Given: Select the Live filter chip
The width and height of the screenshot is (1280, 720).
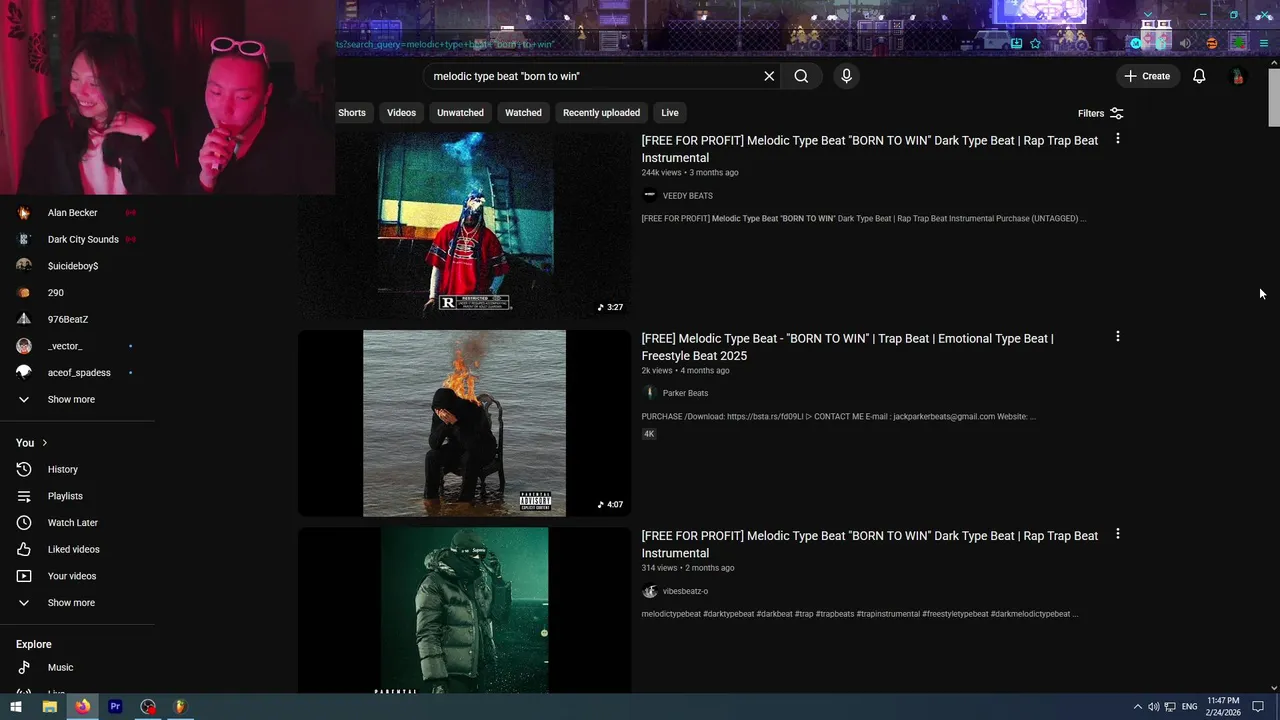Looking at the screenshot, I should click(x=670, y=113).
